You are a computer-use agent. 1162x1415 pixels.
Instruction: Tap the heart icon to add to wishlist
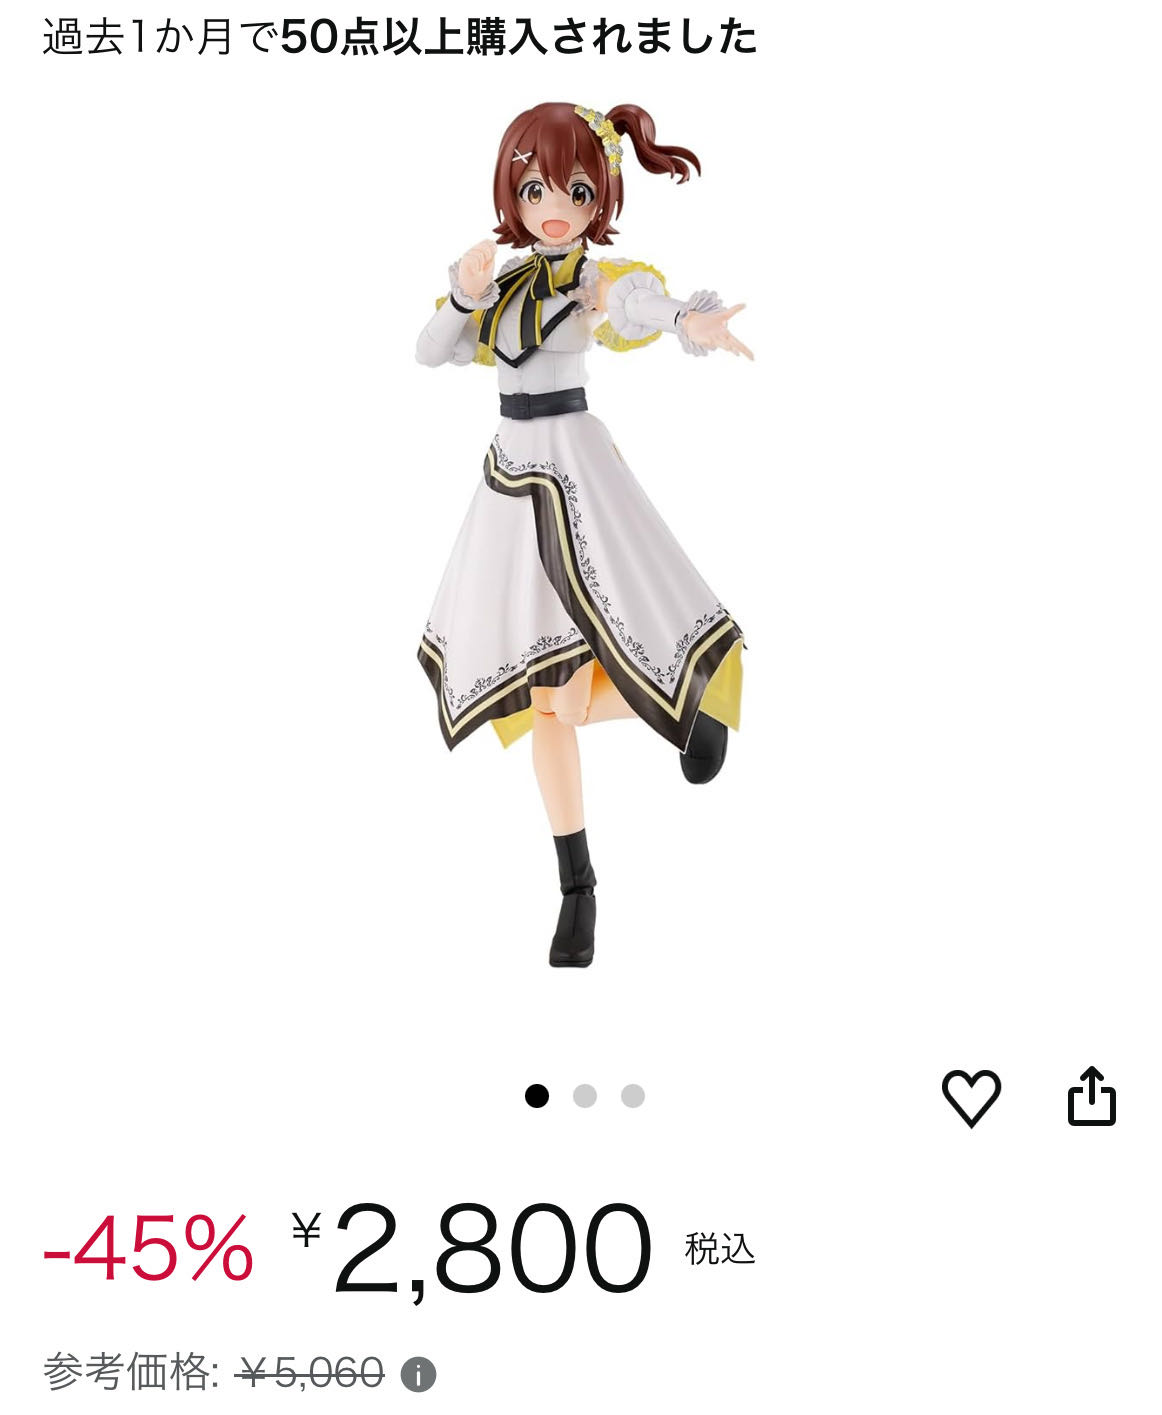(971, 1097)
